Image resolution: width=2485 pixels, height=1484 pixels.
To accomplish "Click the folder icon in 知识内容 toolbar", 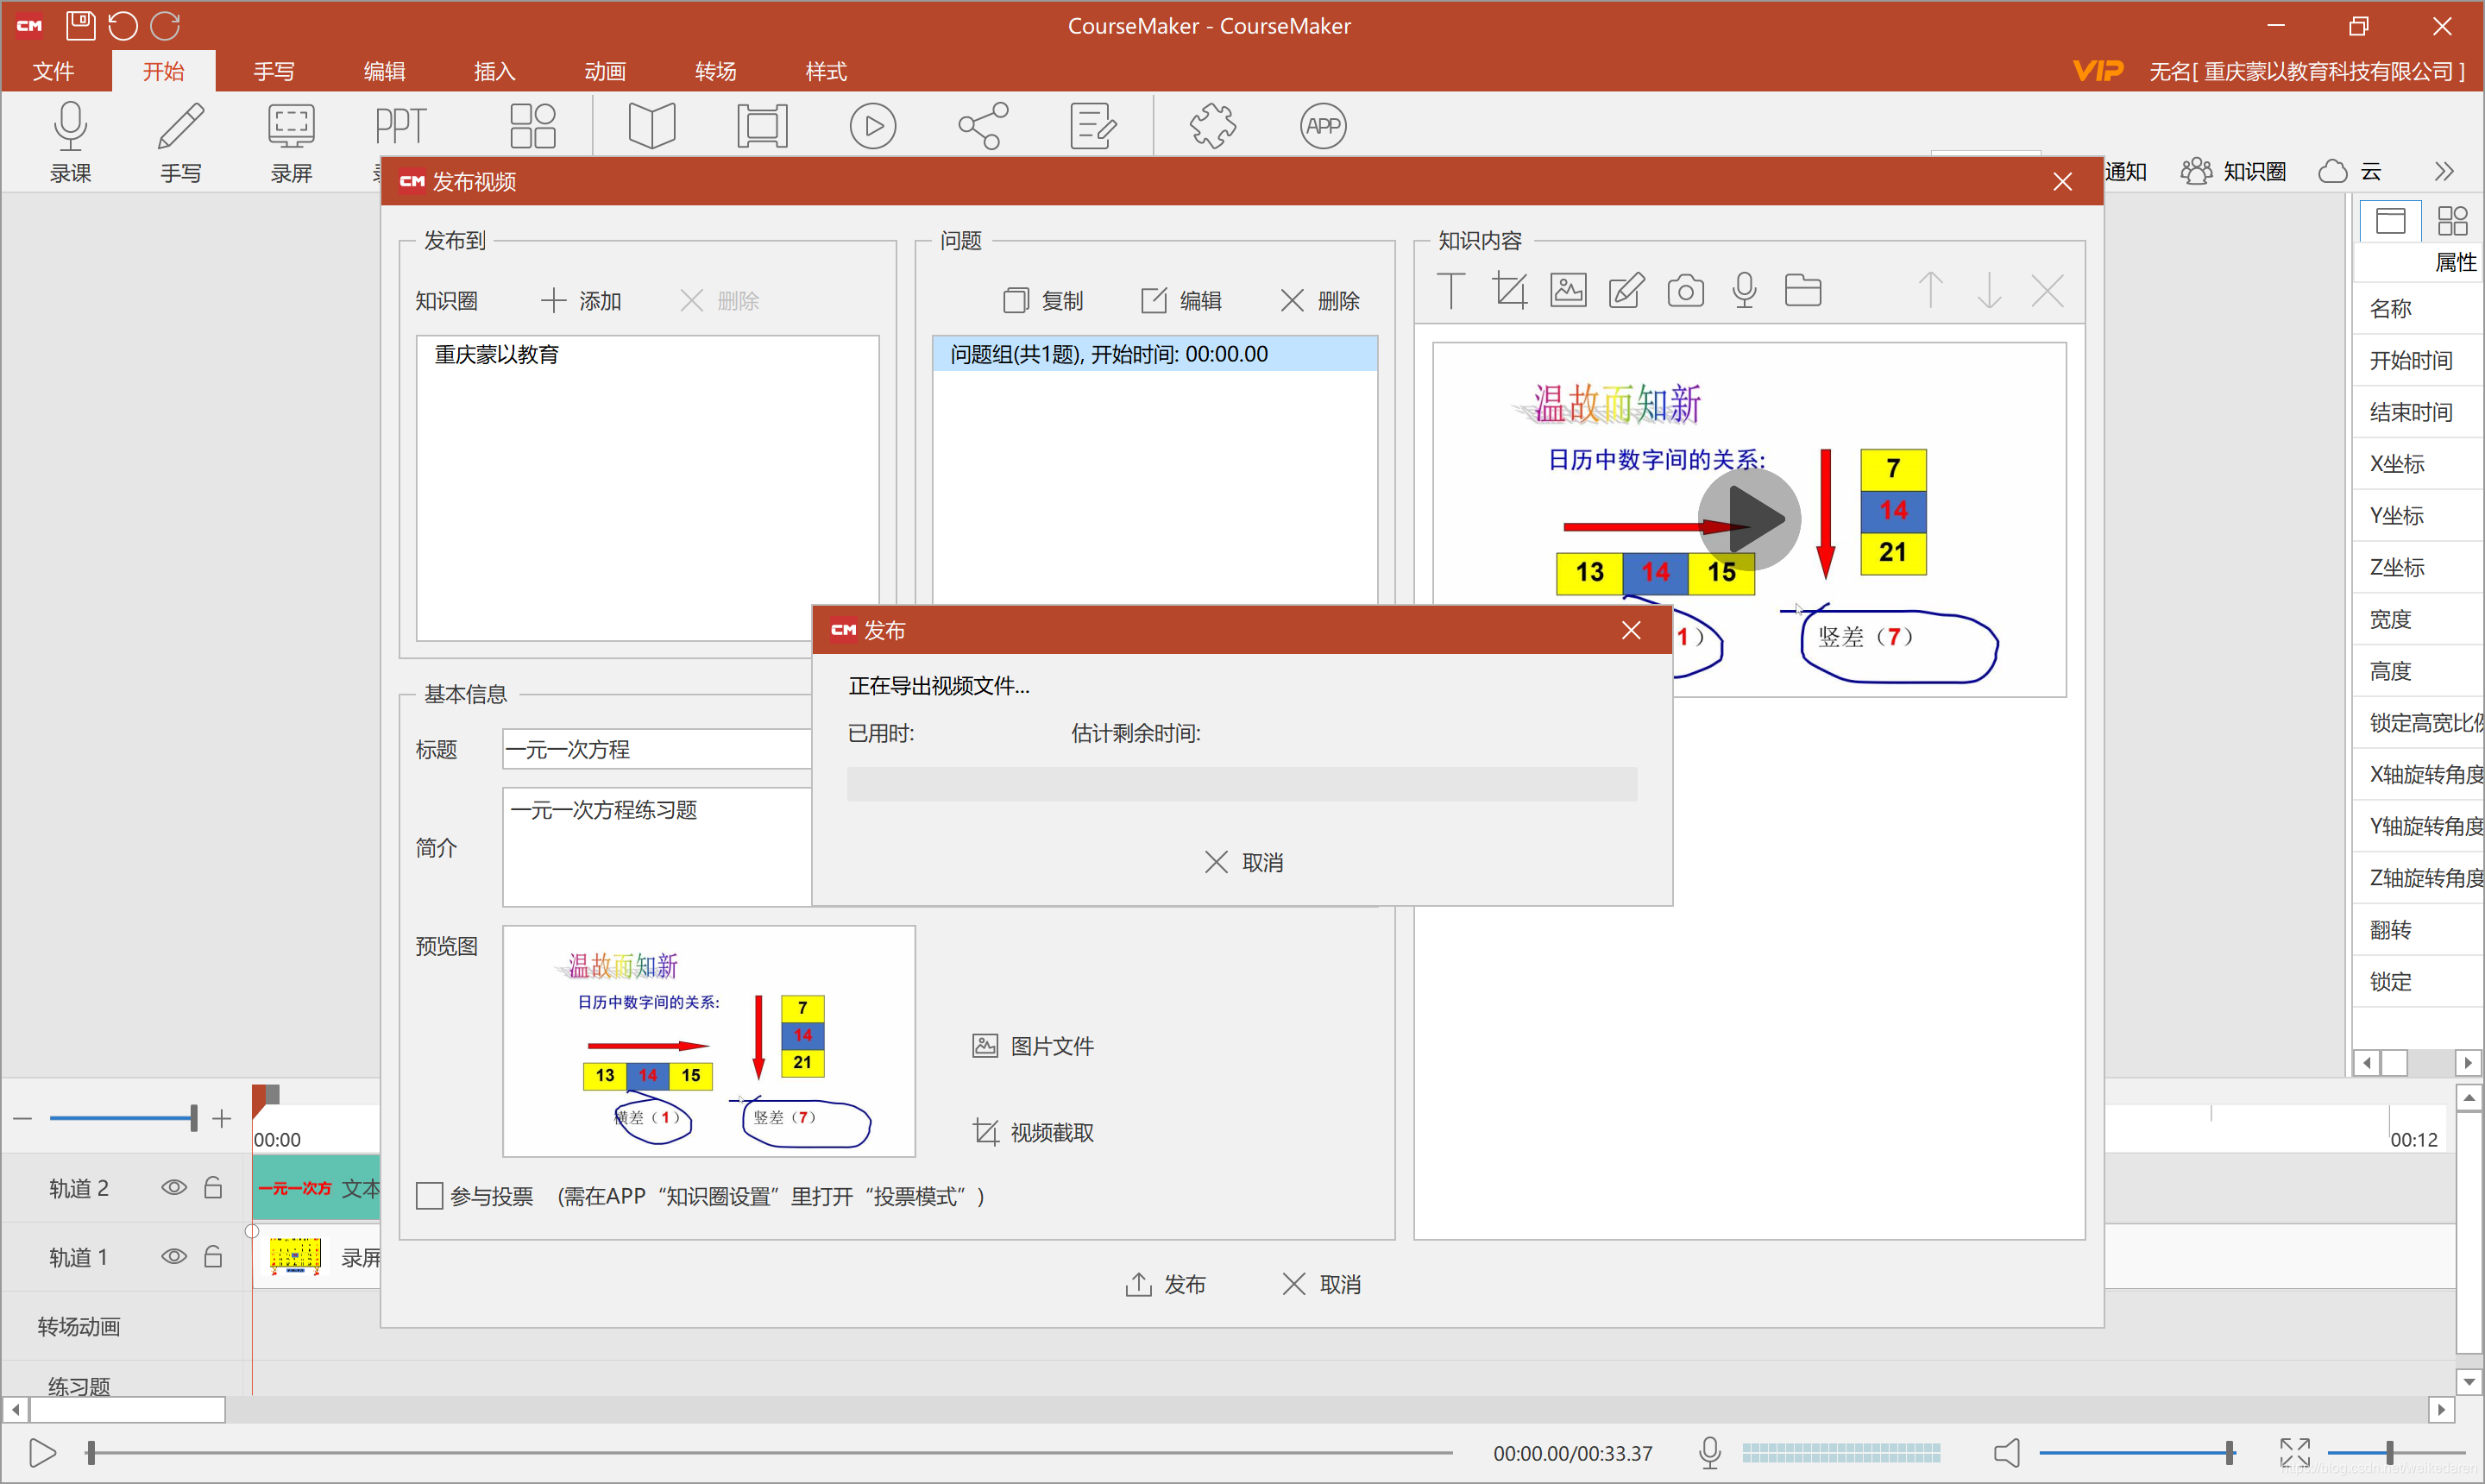I will tap(1802, 291).
